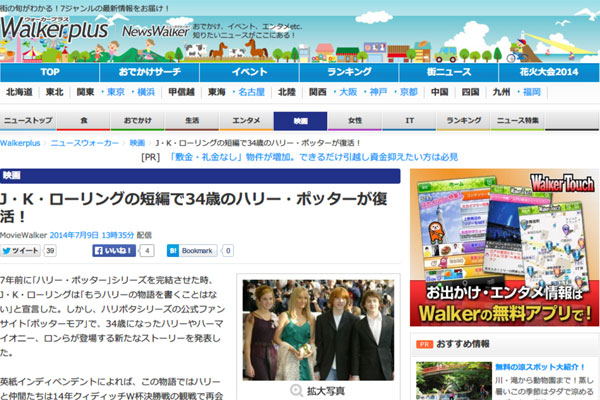Select the 横浜 city link

point(146,92)
